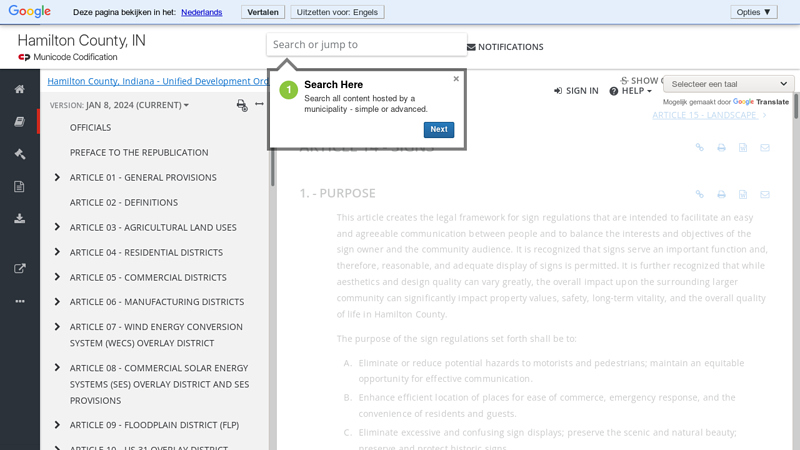Image resolution: width=800 pixels, height=450 pixels.
Task: Expand Article 08 - Commercial Solar Energy
Action: tap(57, 368)
